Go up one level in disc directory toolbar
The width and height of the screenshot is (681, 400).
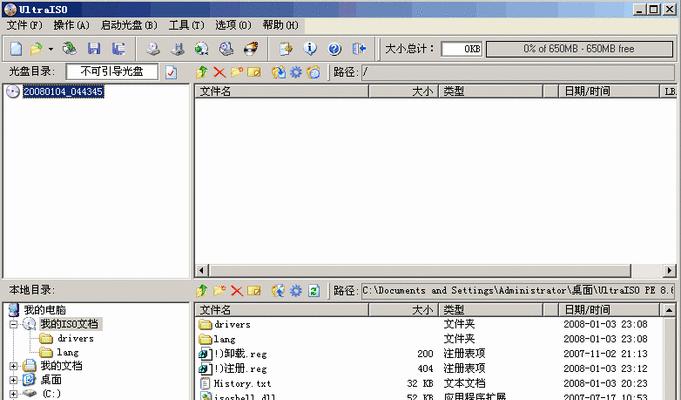[202, 72]
